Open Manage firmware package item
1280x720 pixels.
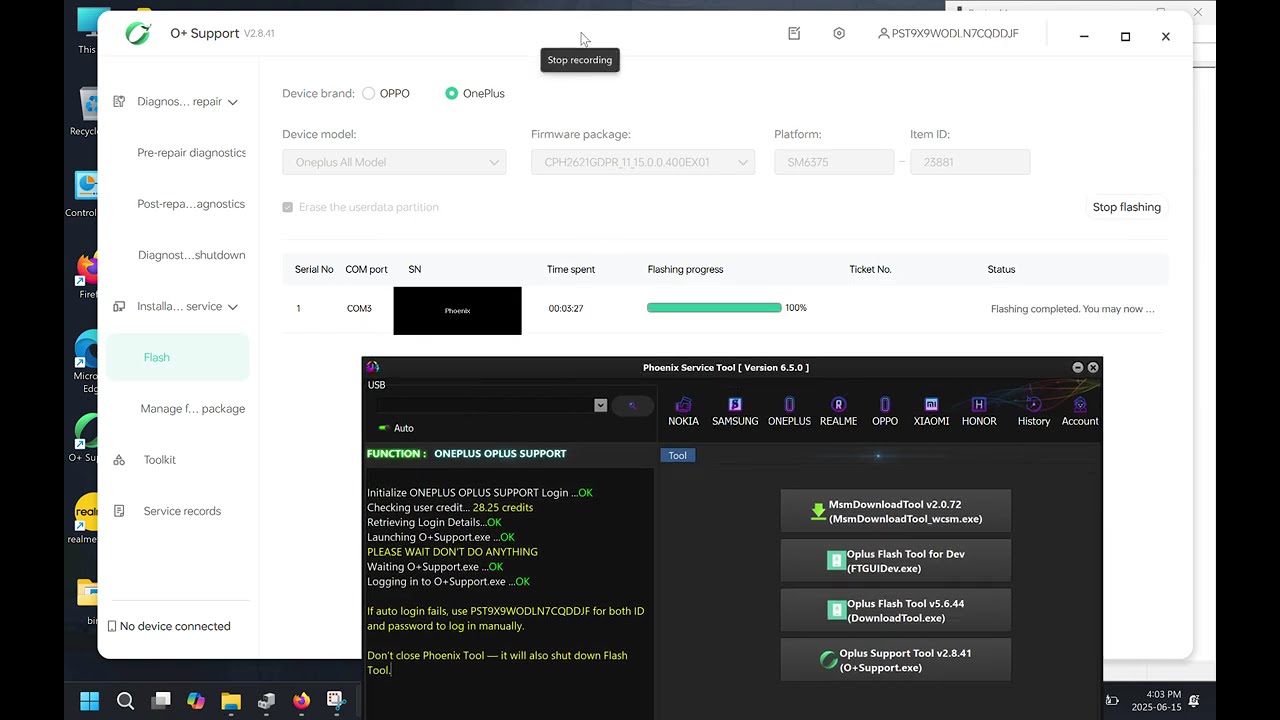193,409
